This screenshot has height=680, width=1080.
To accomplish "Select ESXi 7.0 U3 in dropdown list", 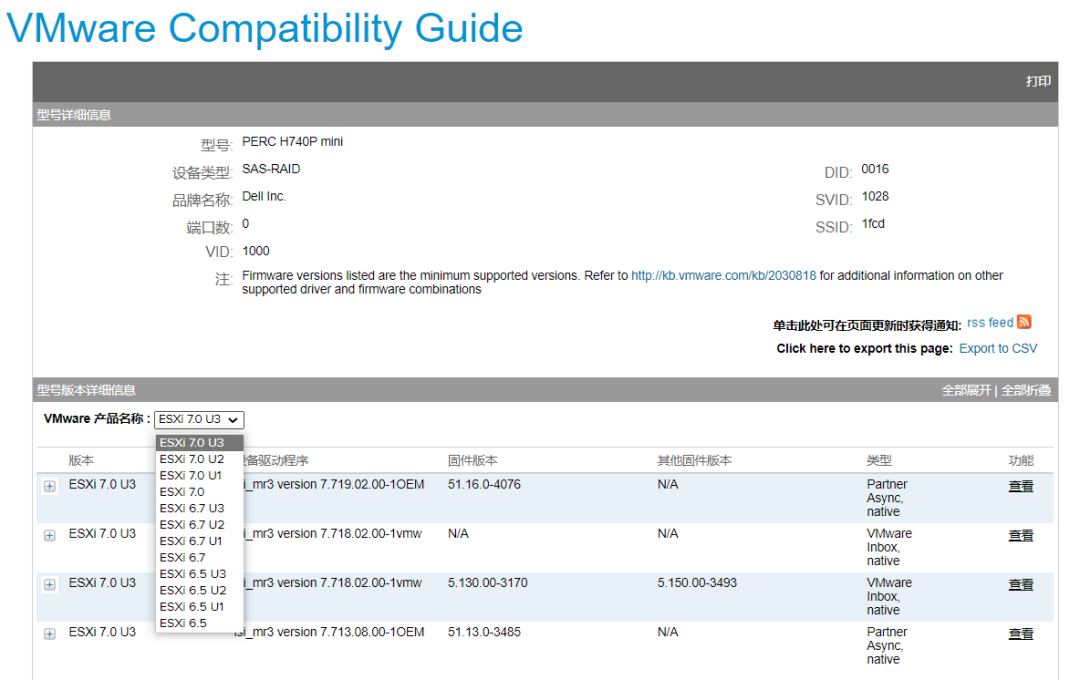I will click(200, 442).
